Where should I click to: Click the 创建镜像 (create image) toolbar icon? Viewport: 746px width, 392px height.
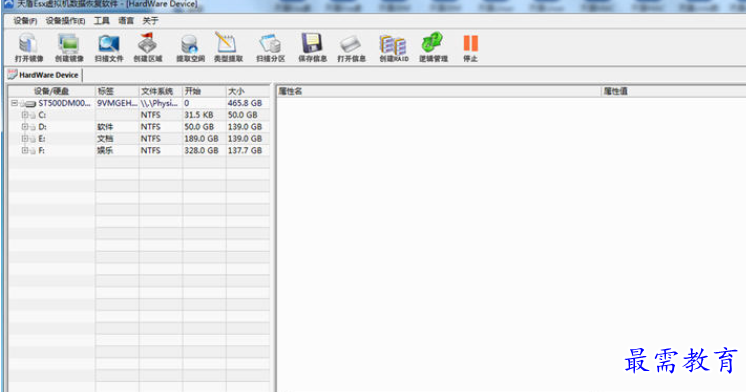coord(69,48)
